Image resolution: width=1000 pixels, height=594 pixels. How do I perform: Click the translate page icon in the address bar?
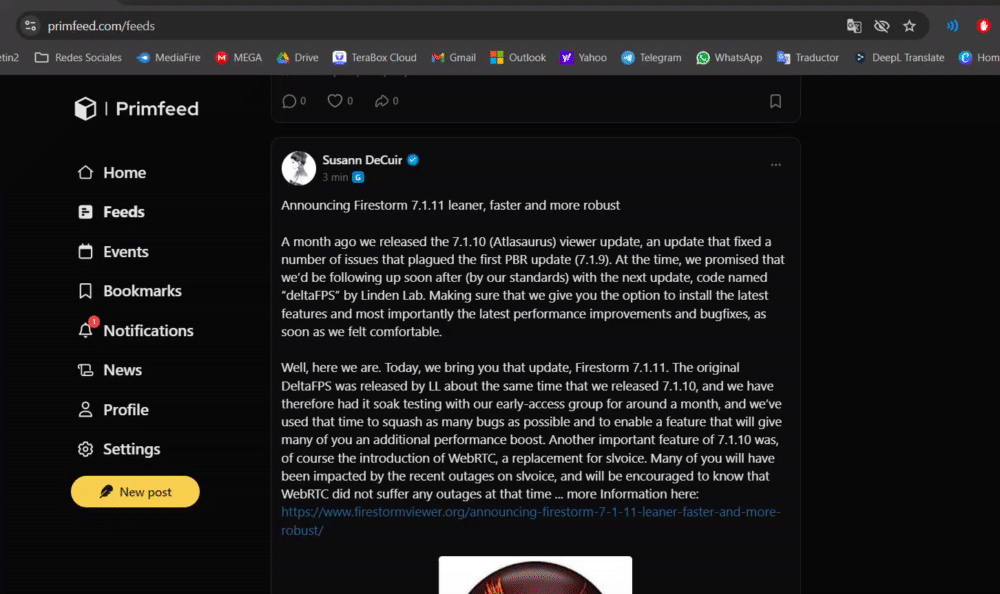click(x=853, y=26)
